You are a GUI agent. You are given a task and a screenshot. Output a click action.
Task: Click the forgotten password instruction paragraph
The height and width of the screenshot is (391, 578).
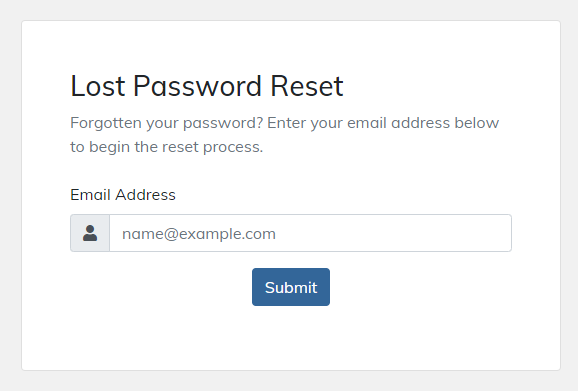(285, 135)
